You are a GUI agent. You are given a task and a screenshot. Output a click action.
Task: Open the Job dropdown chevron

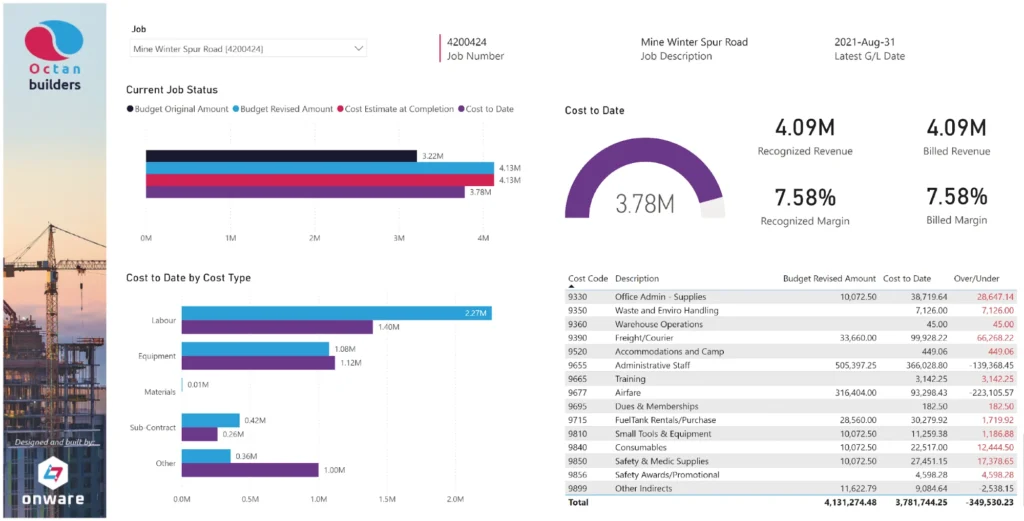coord(358,48)
